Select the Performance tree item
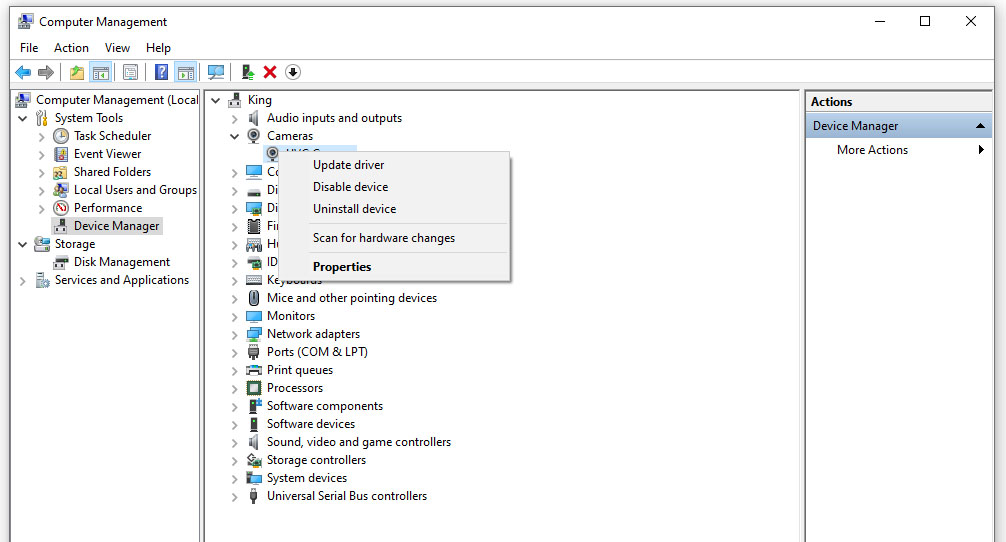Viewport: 1006px width, 542px height. (x=108, y=208)
